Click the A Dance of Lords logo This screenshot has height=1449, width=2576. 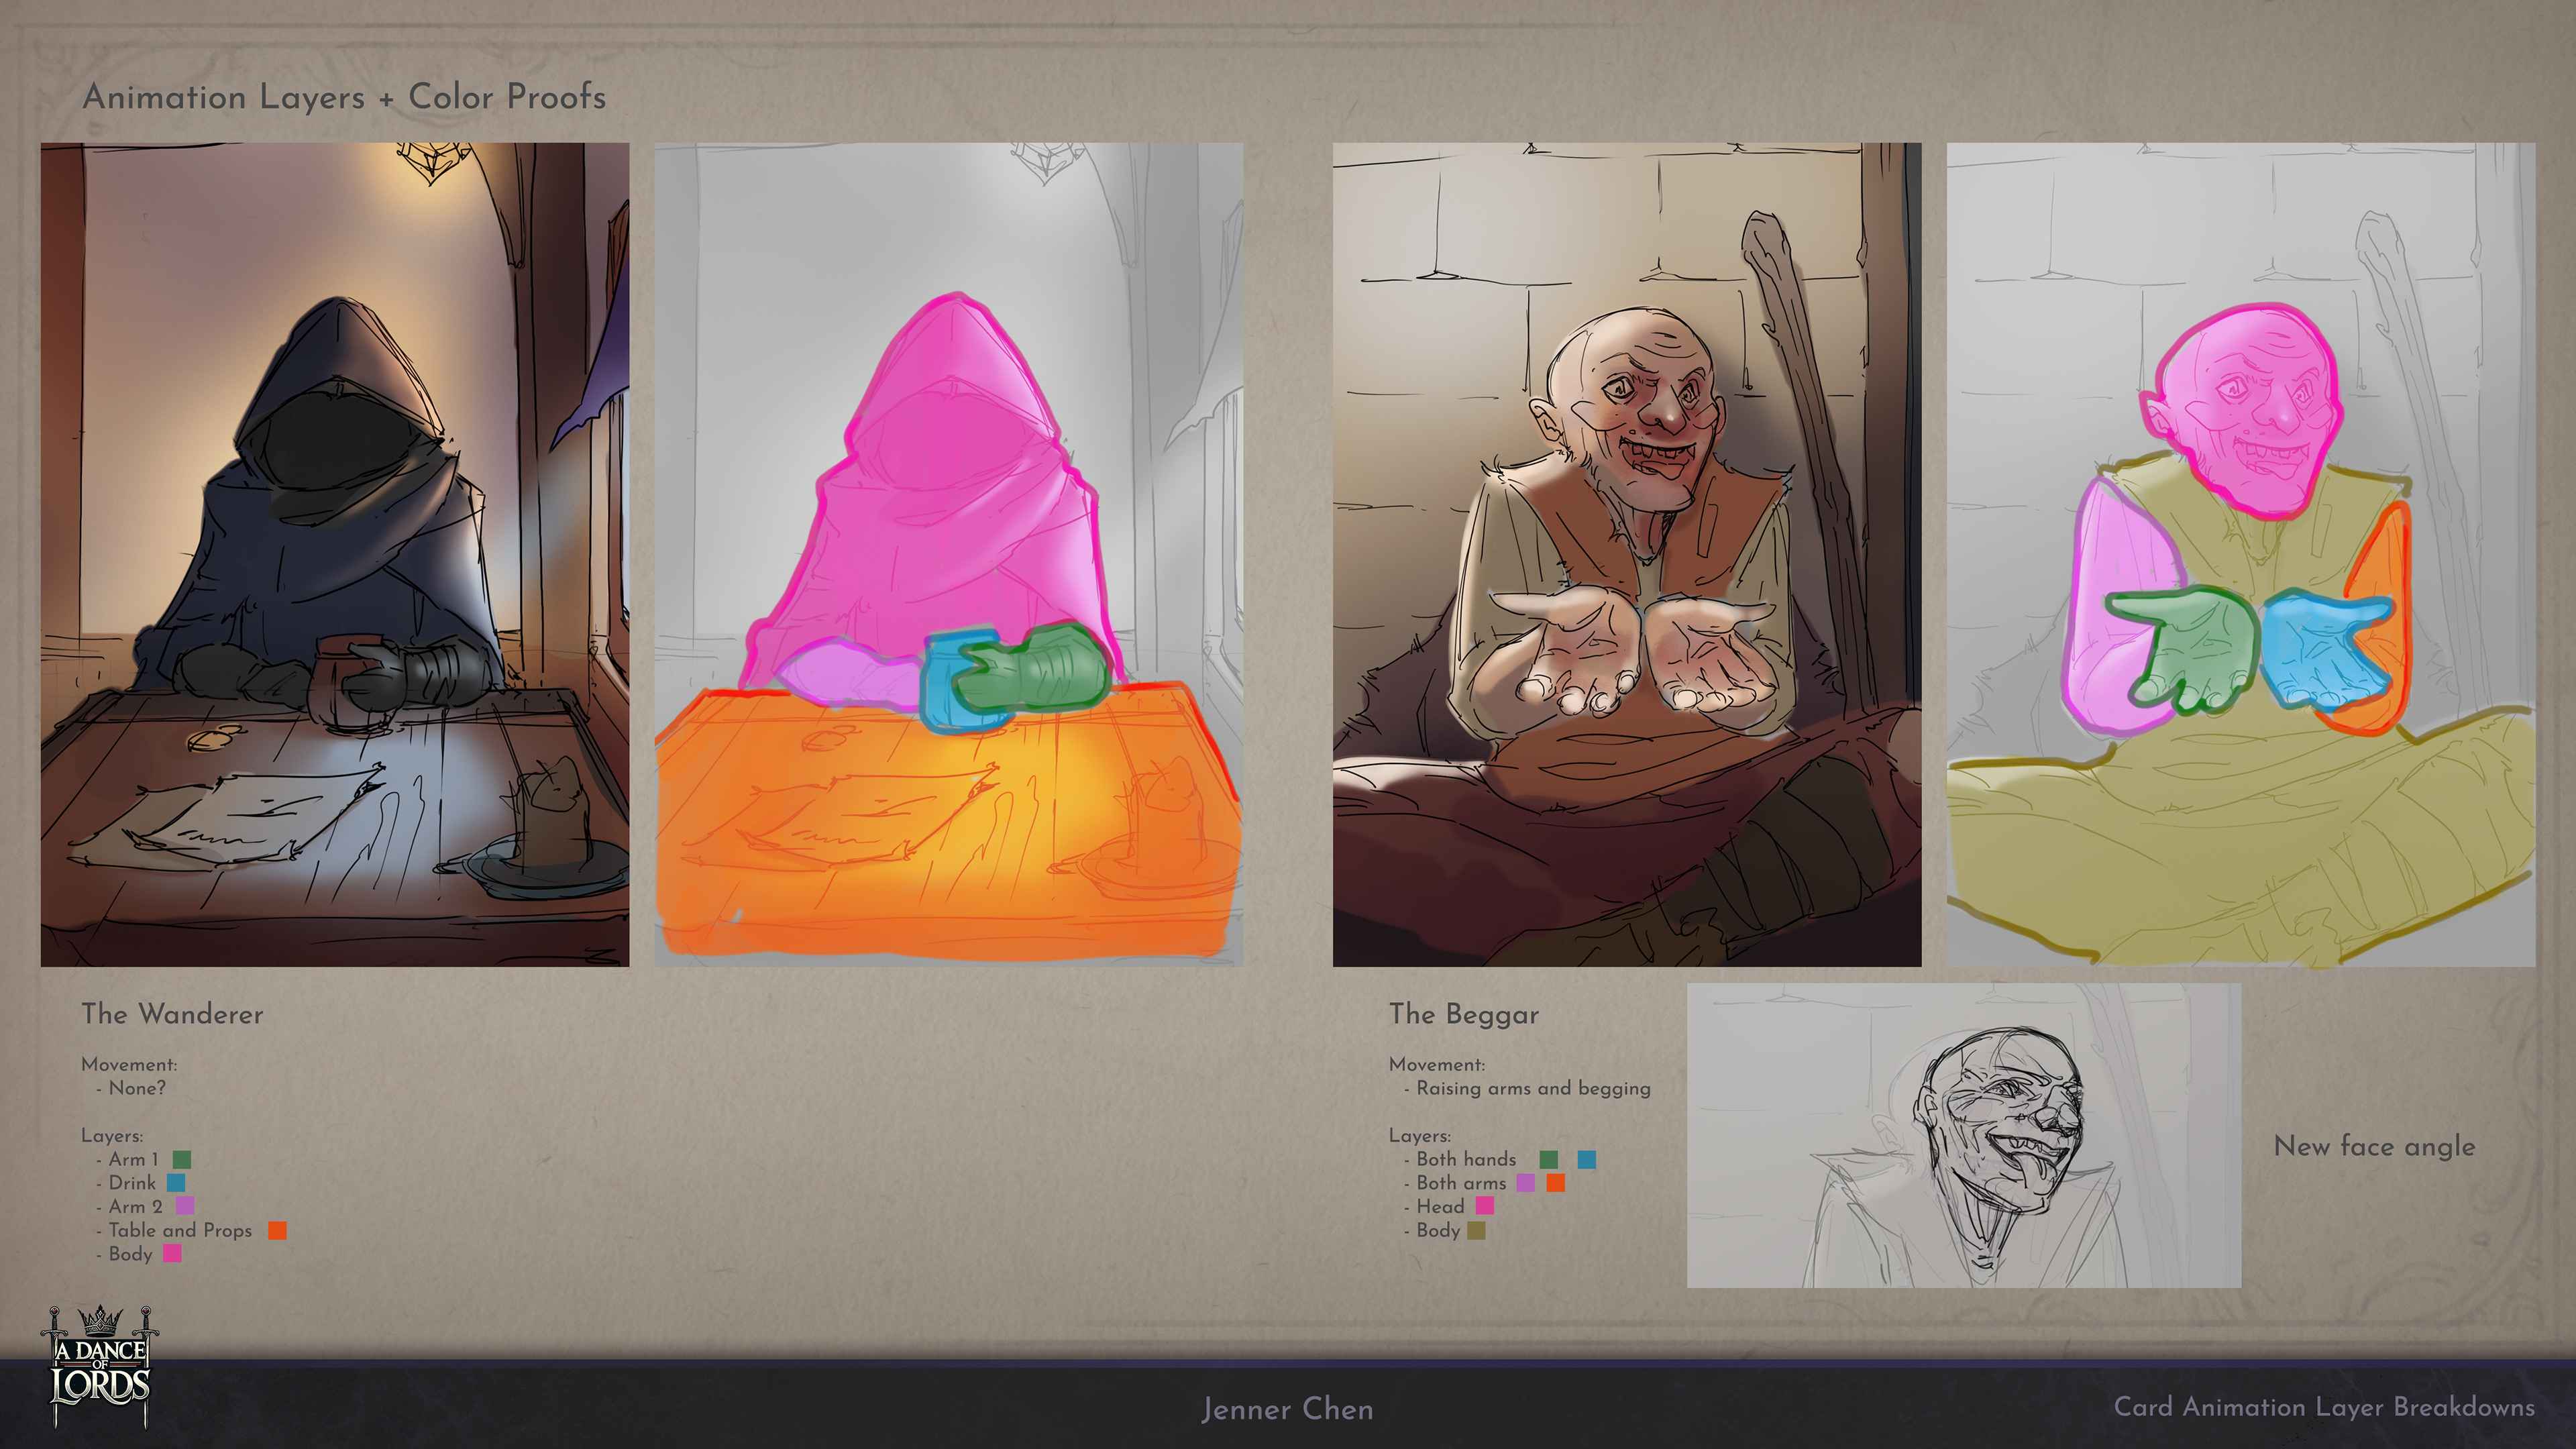pyautogui.click(x=100, y=1366)
